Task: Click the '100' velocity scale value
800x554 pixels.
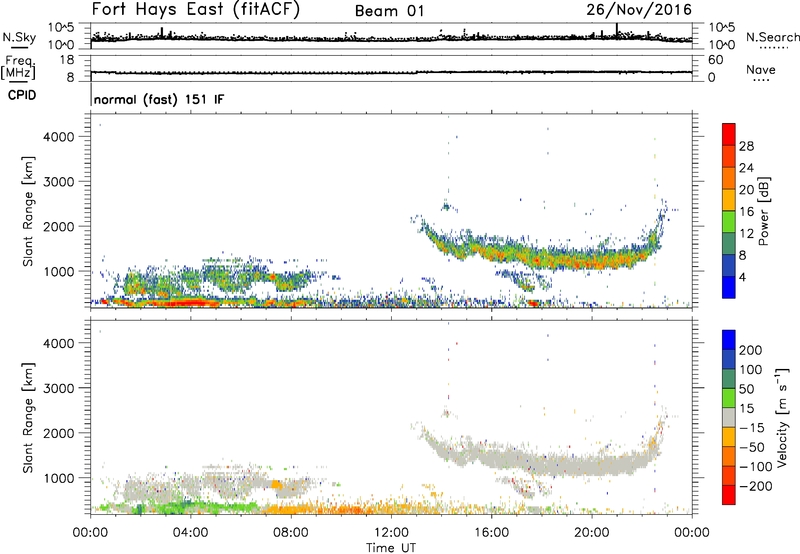Action: pyautogui.click(x=751, y=370)
